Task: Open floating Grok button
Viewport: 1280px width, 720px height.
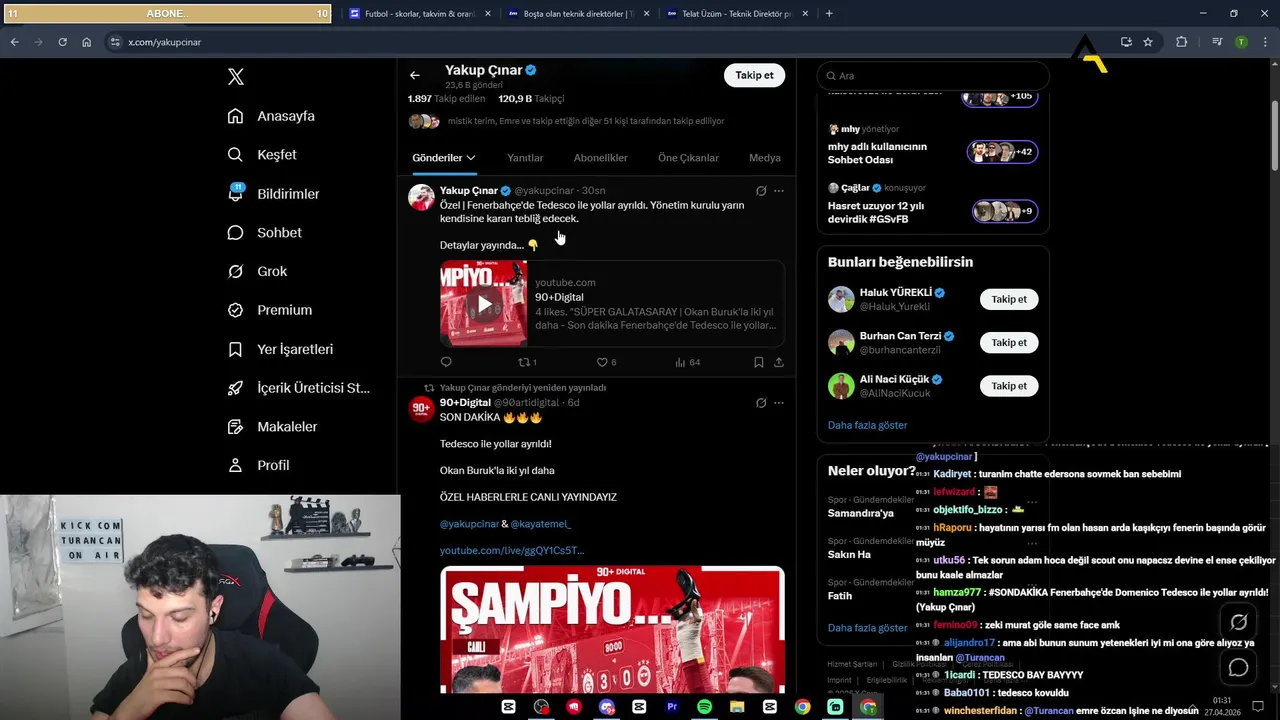Action: pos(1238,622)
